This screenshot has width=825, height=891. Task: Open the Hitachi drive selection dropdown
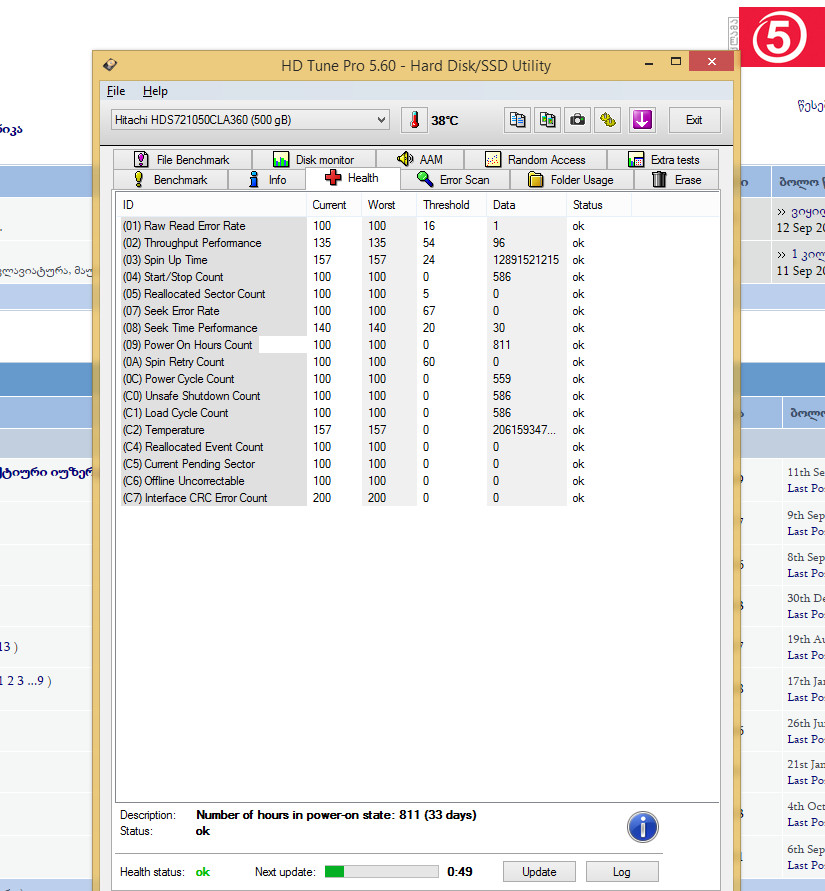250,120
